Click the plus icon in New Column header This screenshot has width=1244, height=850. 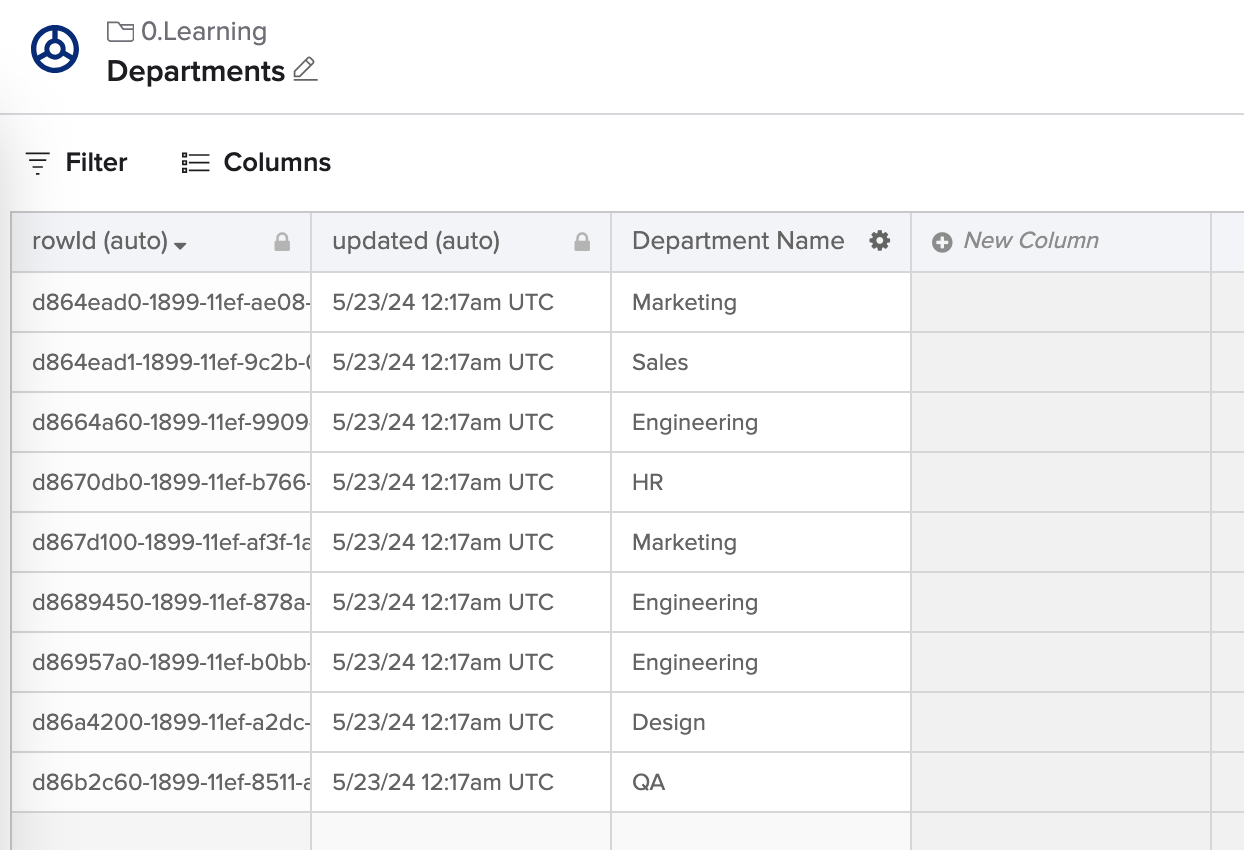point(941,241)
